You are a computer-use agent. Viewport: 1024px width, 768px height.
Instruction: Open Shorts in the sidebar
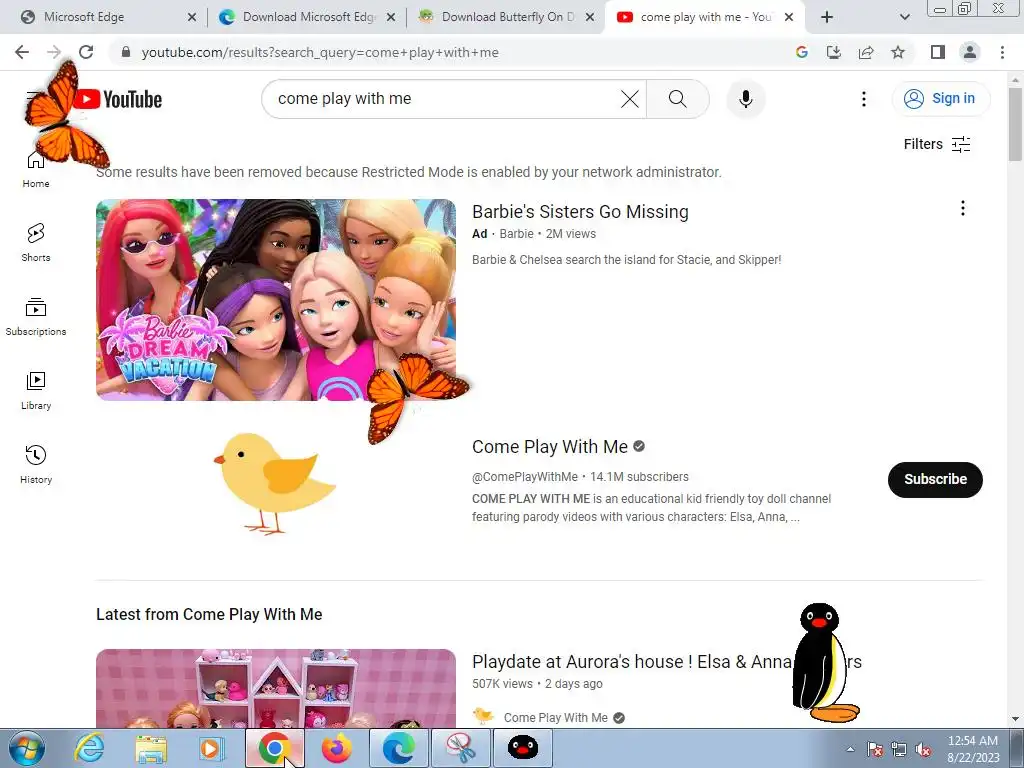pos(36,242)
